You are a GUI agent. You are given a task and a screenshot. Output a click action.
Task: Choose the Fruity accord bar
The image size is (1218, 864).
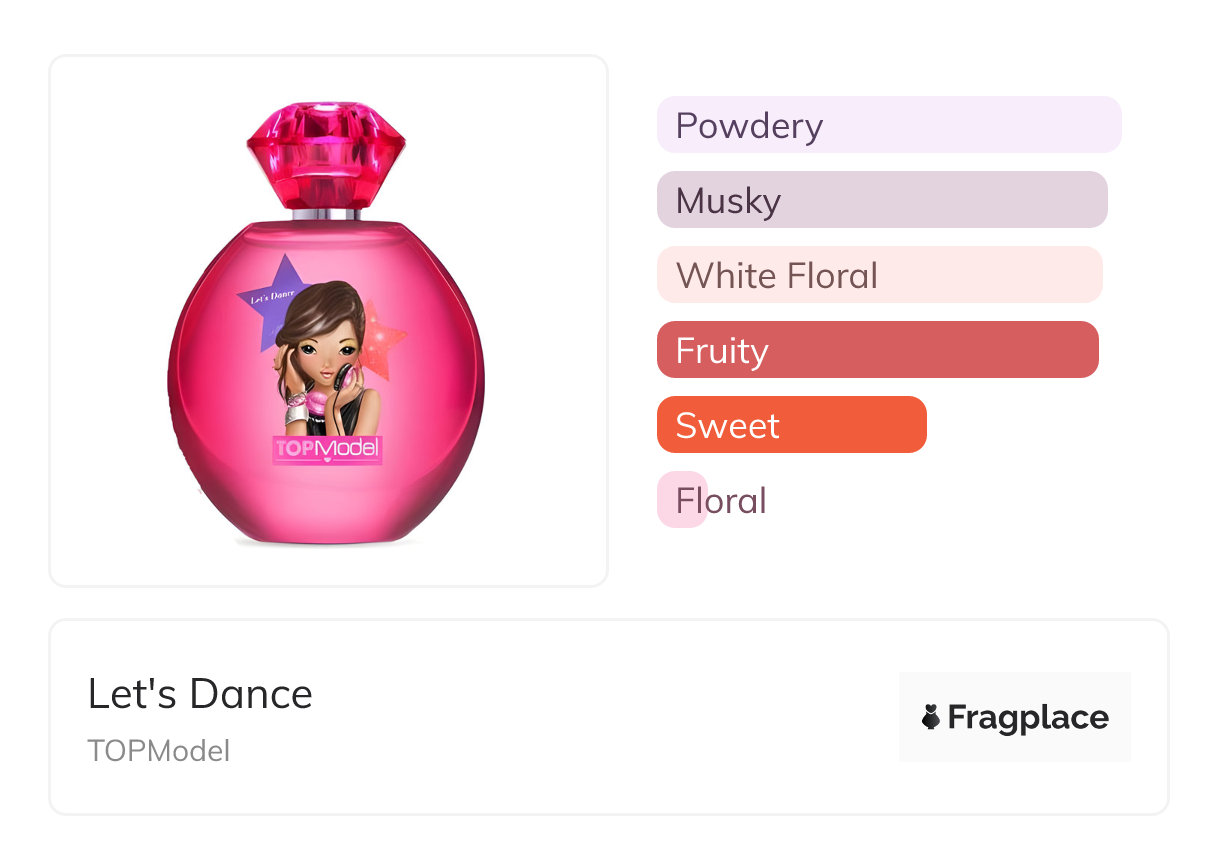tap(877, 350)
